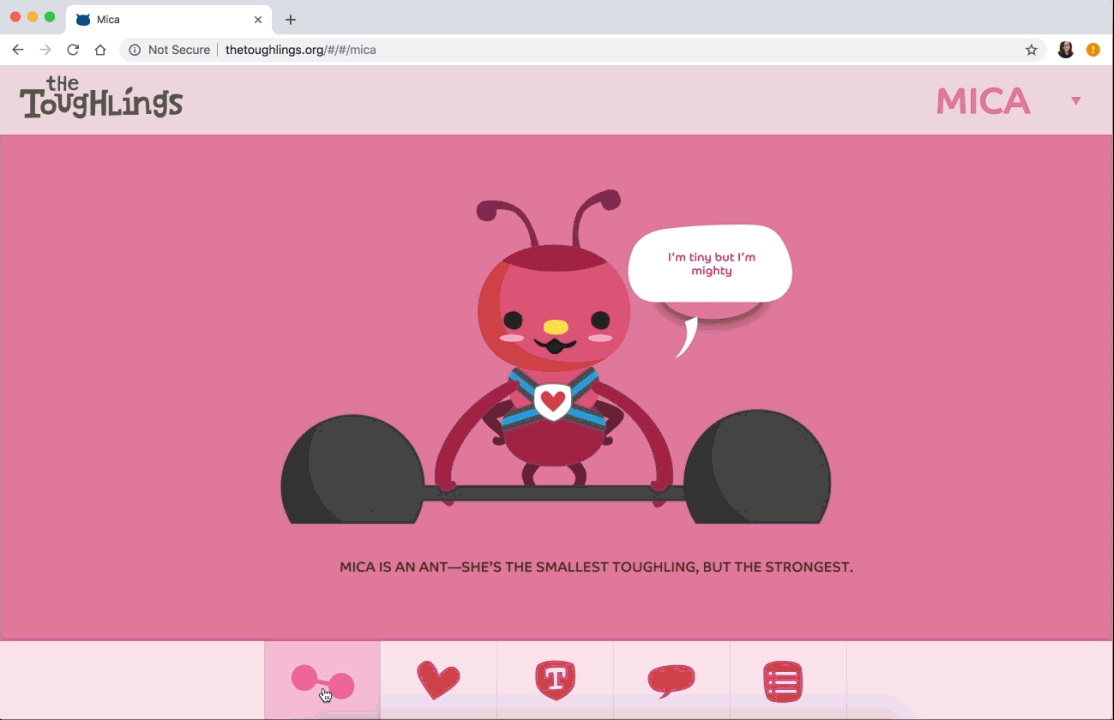The image size is (1114, 720).
Task: Open the speech bubble chat icon
Action: coord(671,681)
